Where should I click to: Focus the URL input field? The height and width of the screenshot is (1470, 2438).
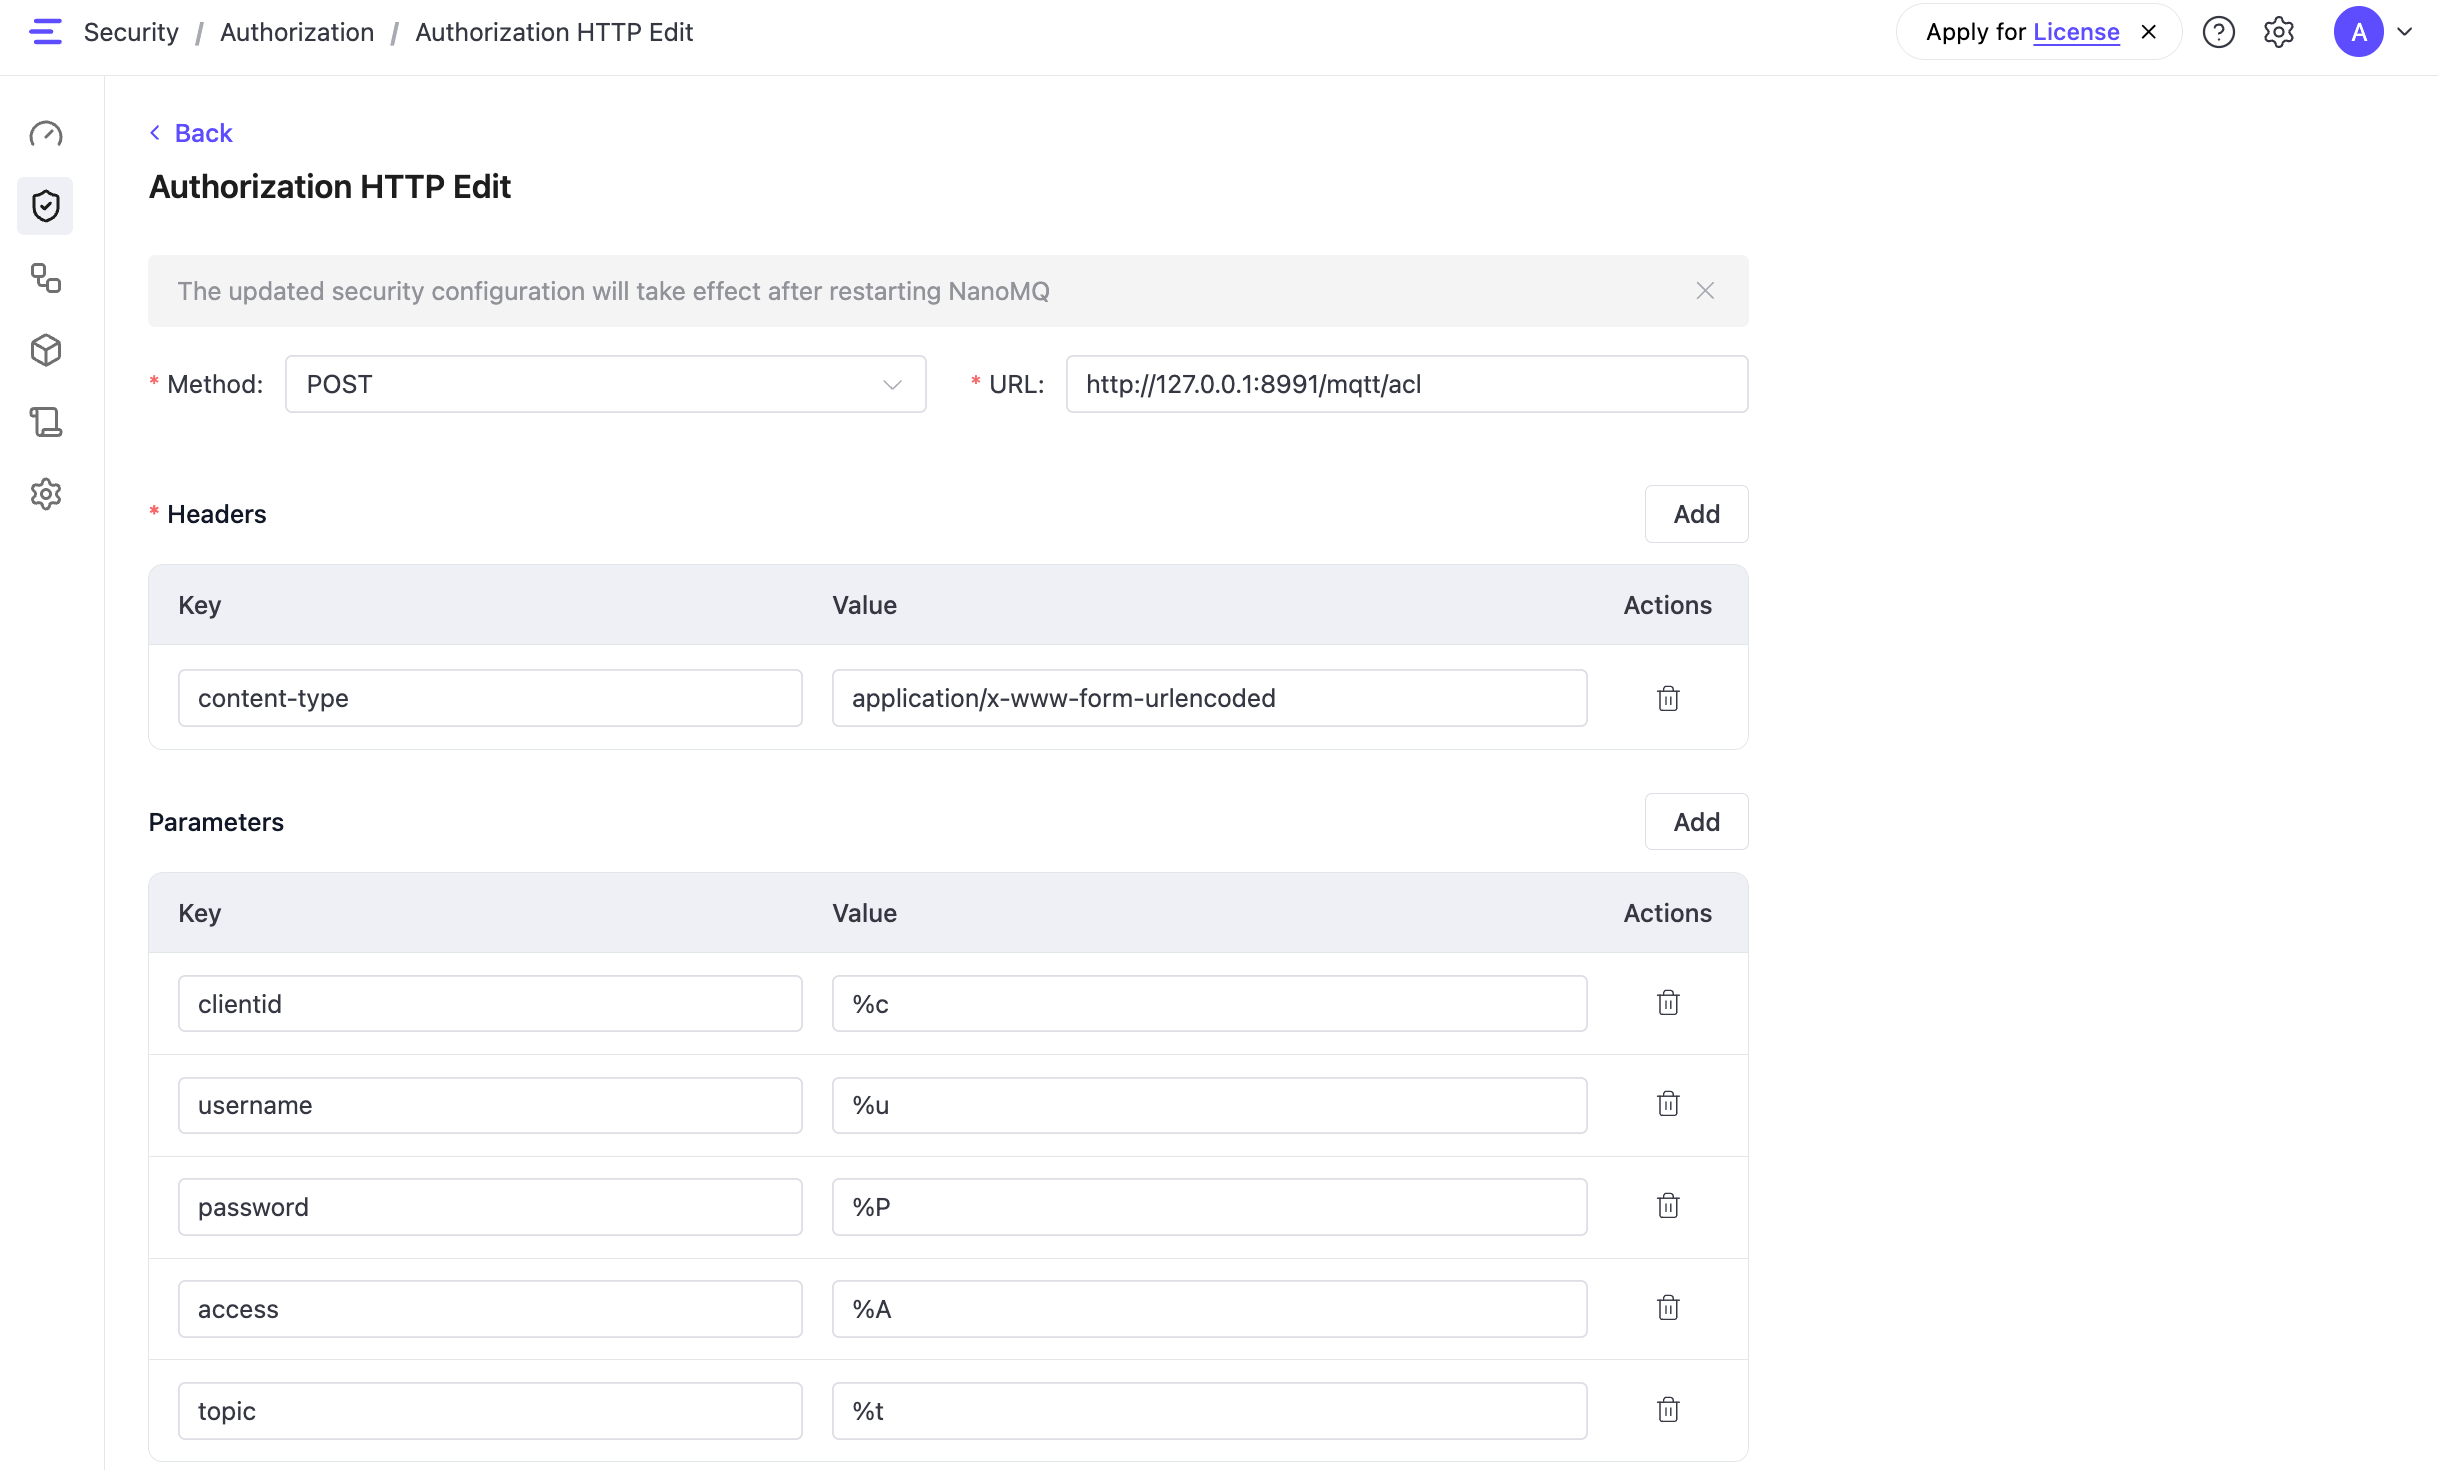pos(1406,384)
